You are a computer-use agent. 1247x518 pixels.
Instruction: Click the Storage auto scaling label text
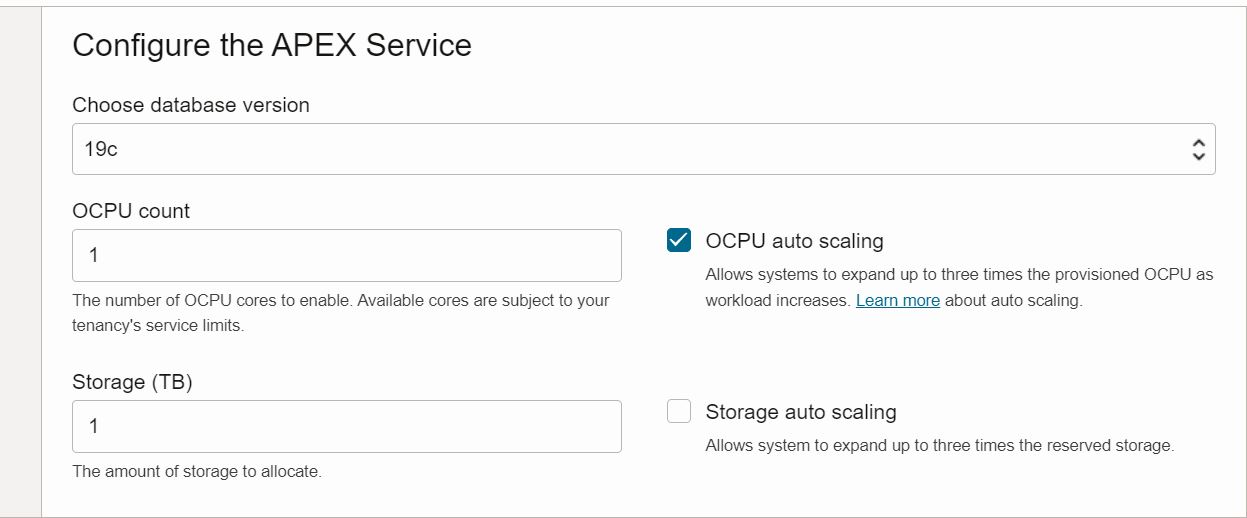(800, 412)
